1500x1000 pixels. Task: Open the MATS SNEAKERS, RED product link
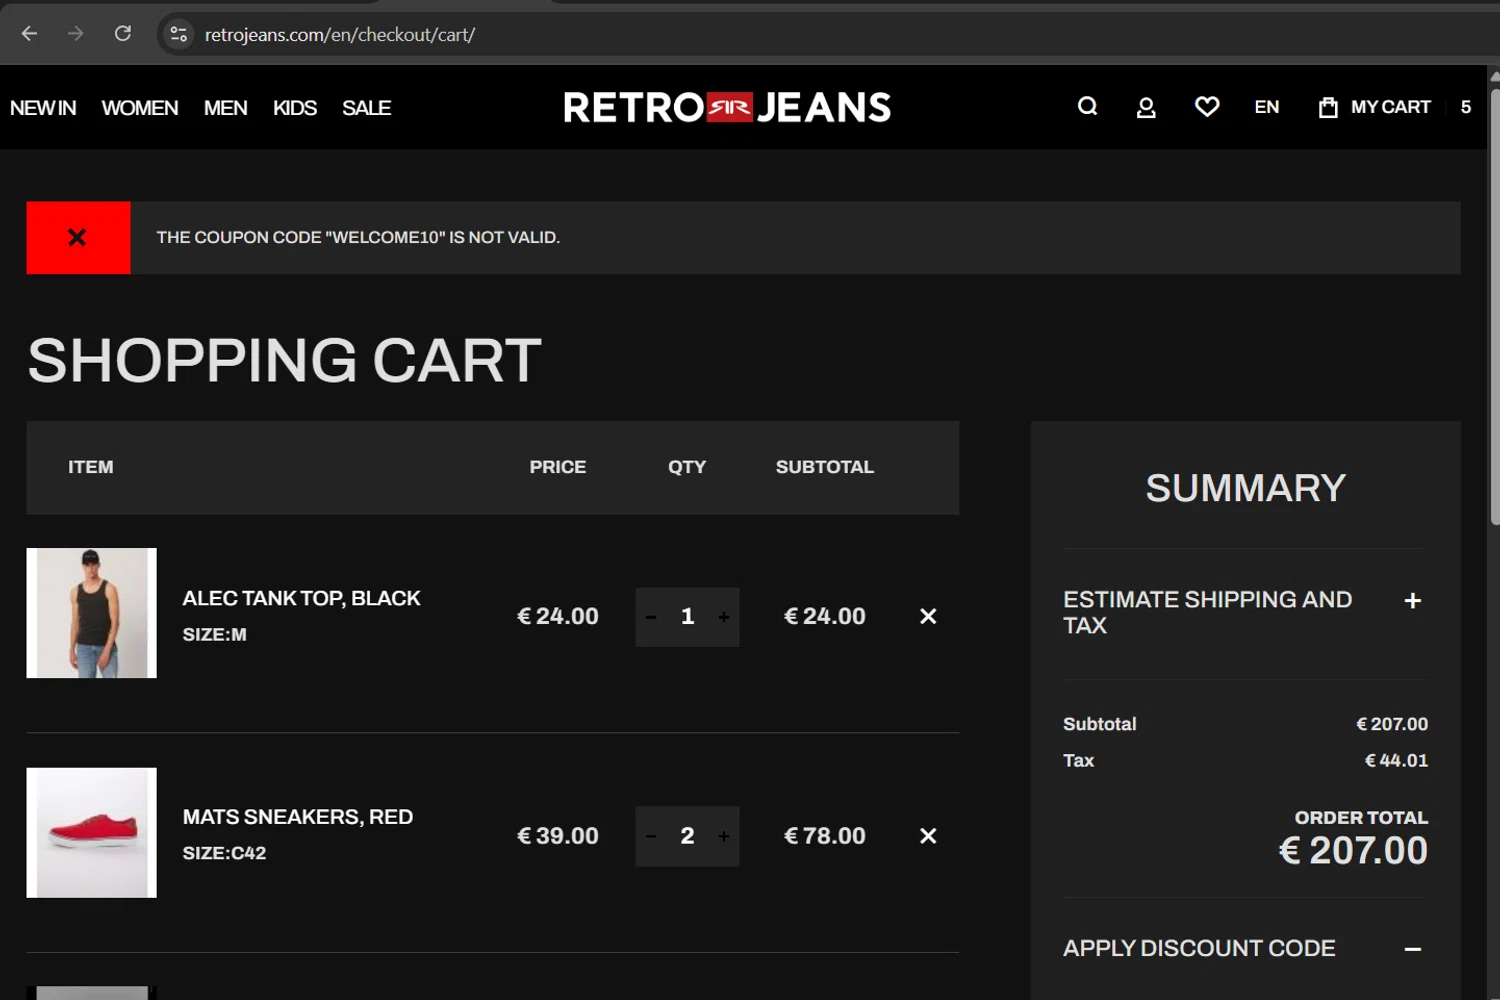click(x=298, y=817)
